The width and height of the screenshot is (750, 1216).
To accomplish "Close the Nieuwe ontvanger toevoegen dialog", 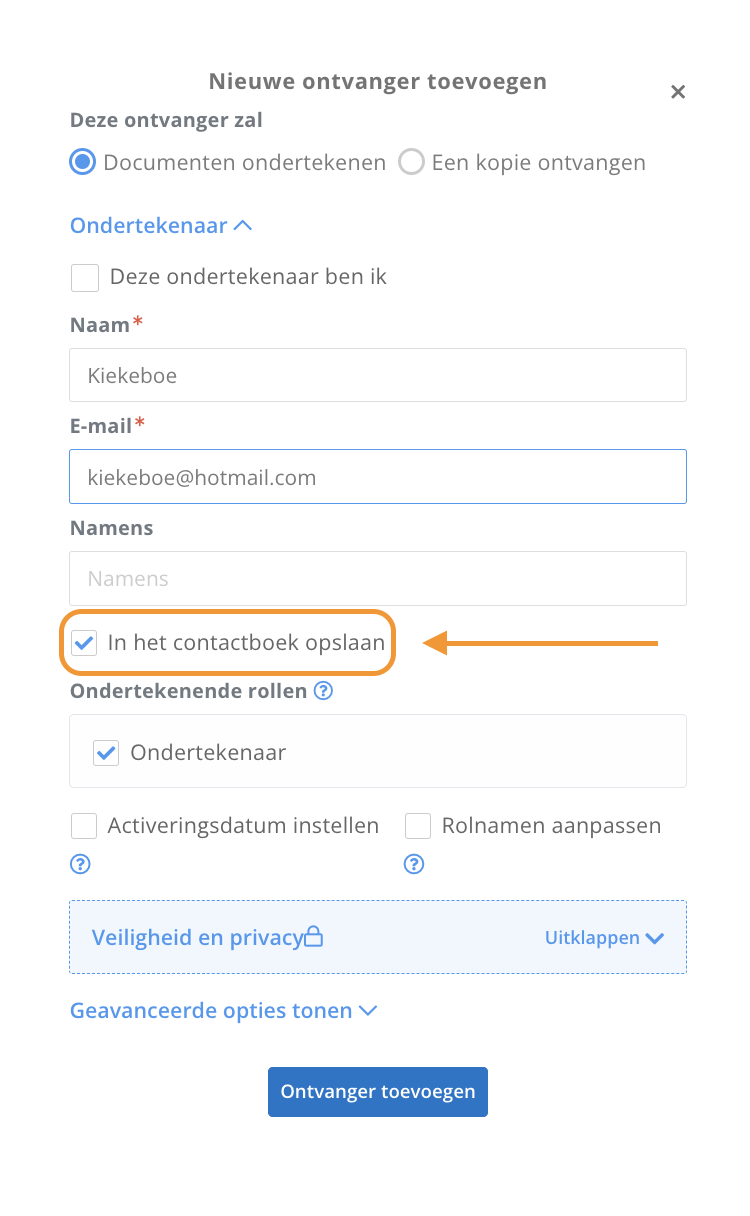I will pos(678,92).
